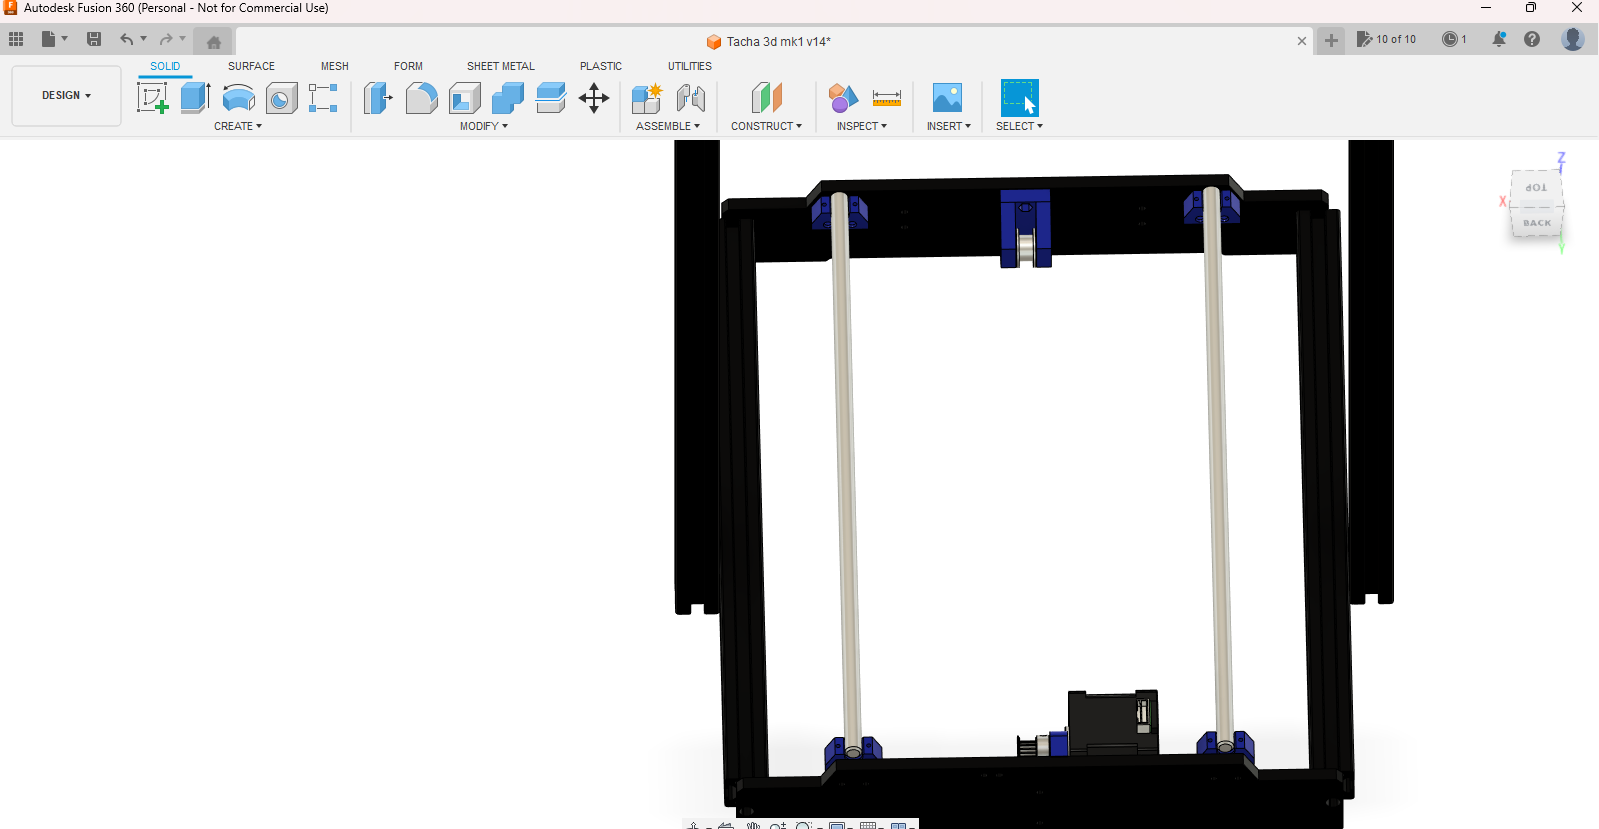Expand the INSERT menu

click(949, 126)
